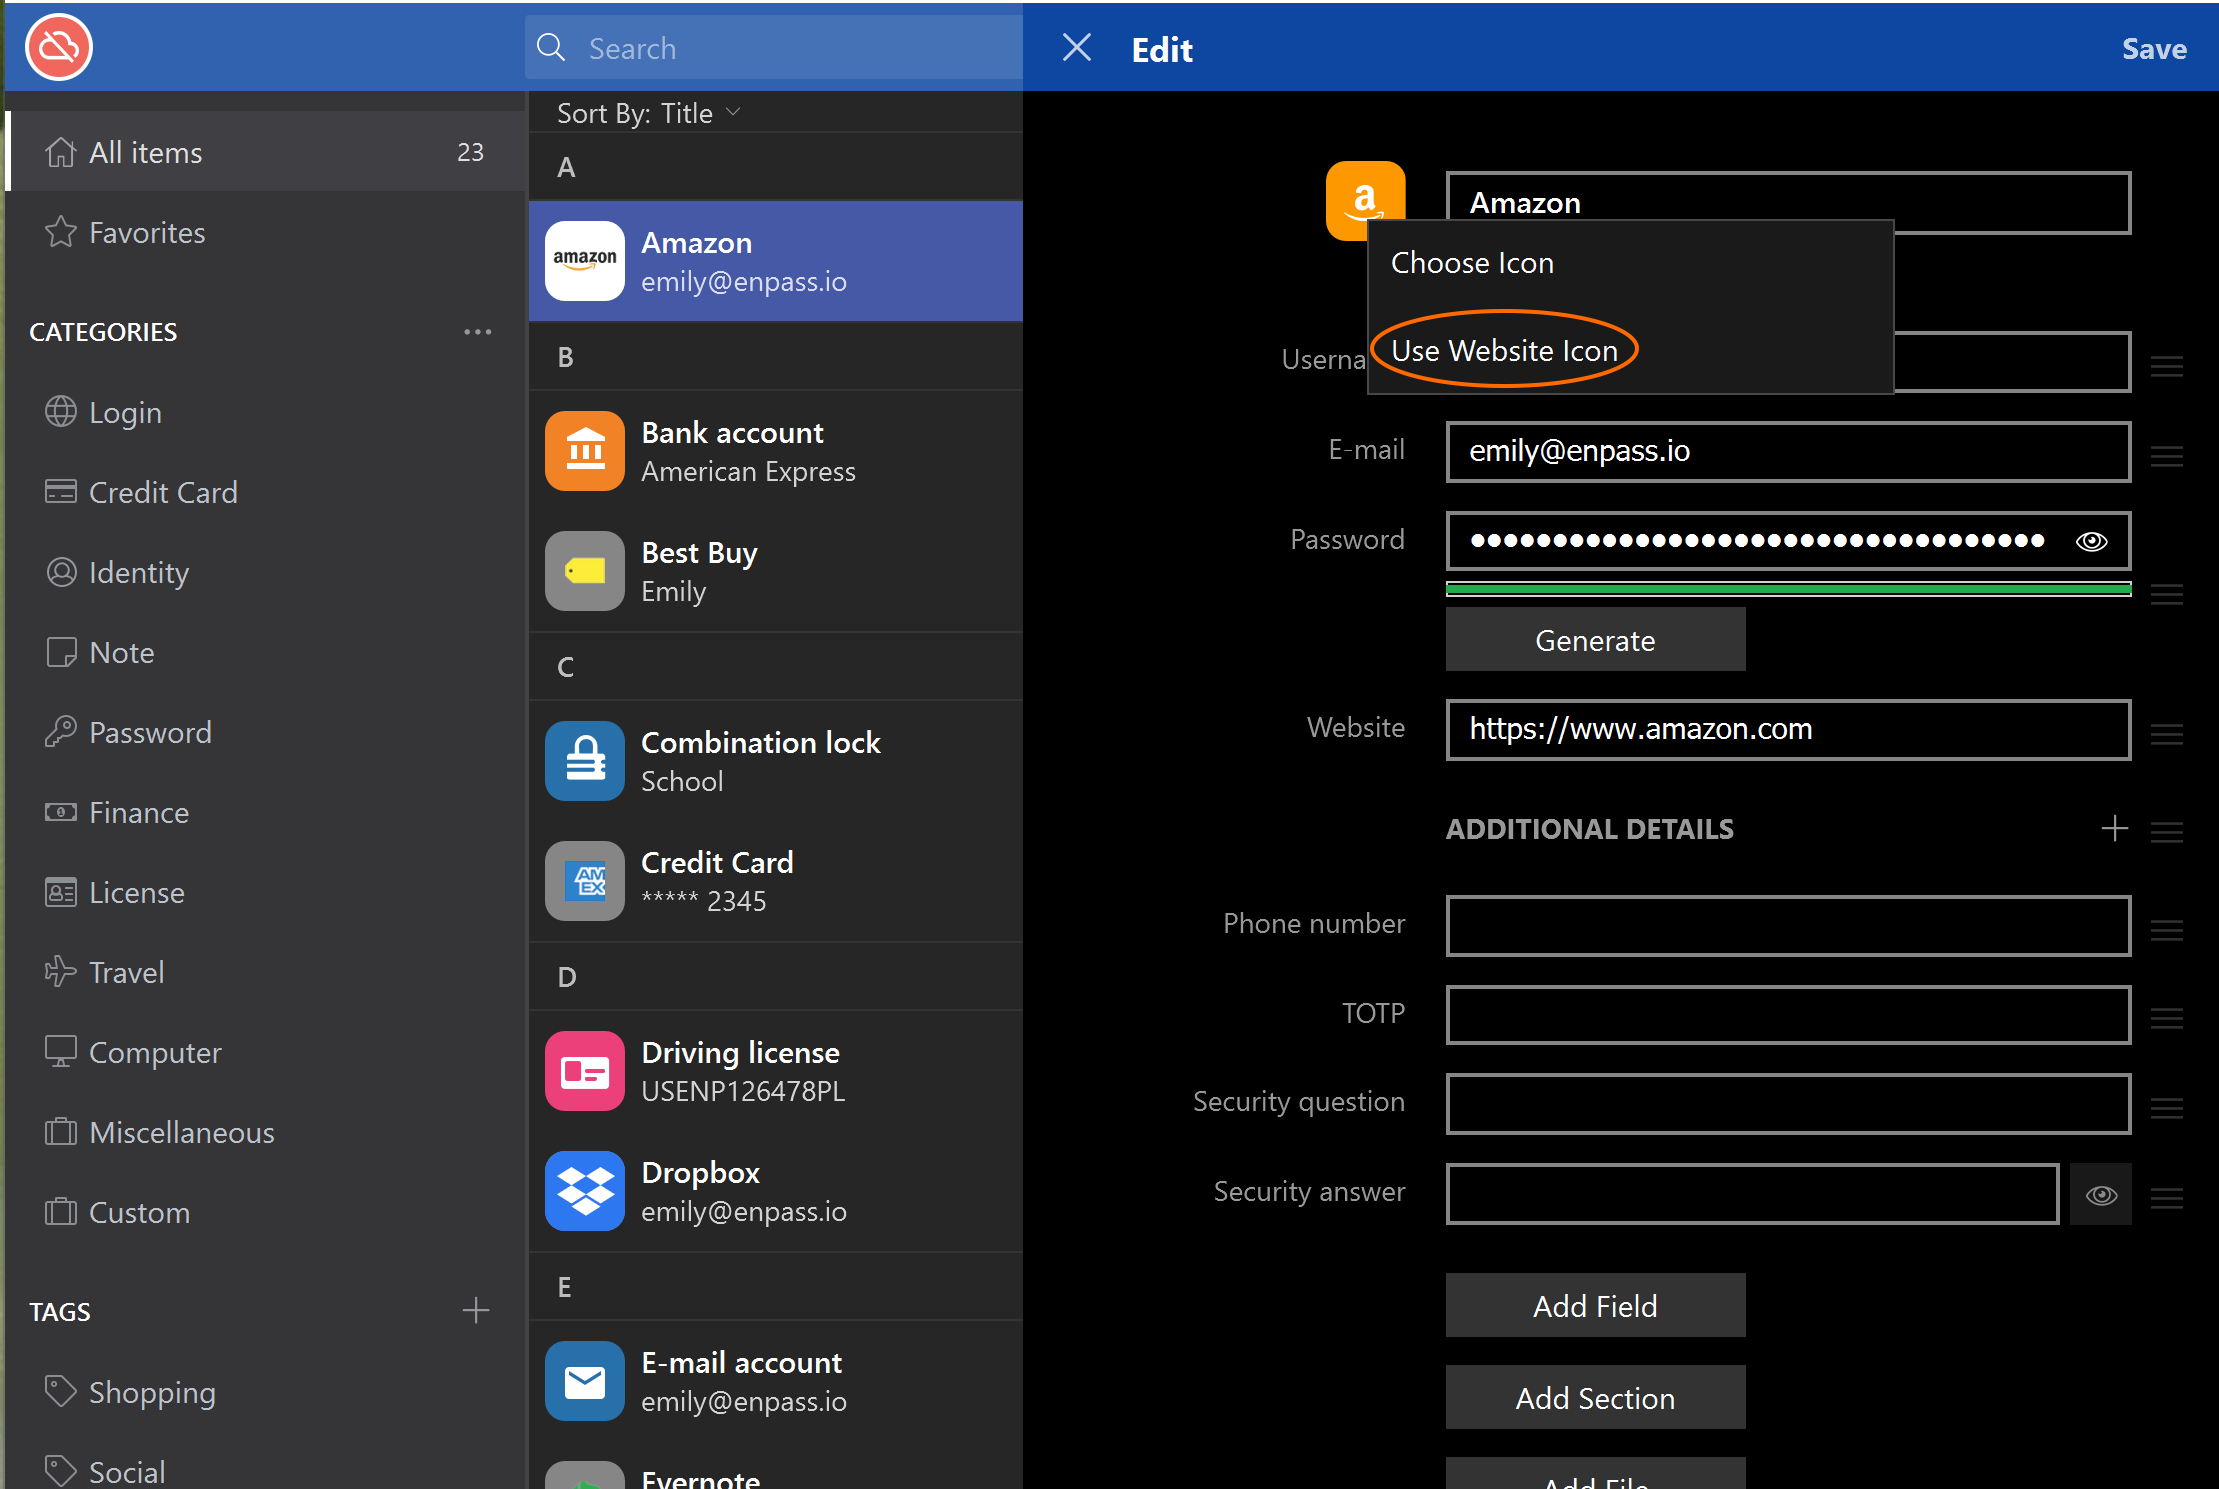This screenshot has height=1489, width=2219.
Task: Click the Save button
Action: point(2154,48)
